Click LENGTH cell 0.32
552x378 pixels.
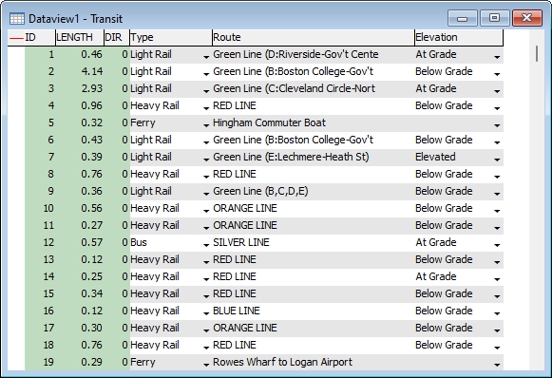[80, 123]
